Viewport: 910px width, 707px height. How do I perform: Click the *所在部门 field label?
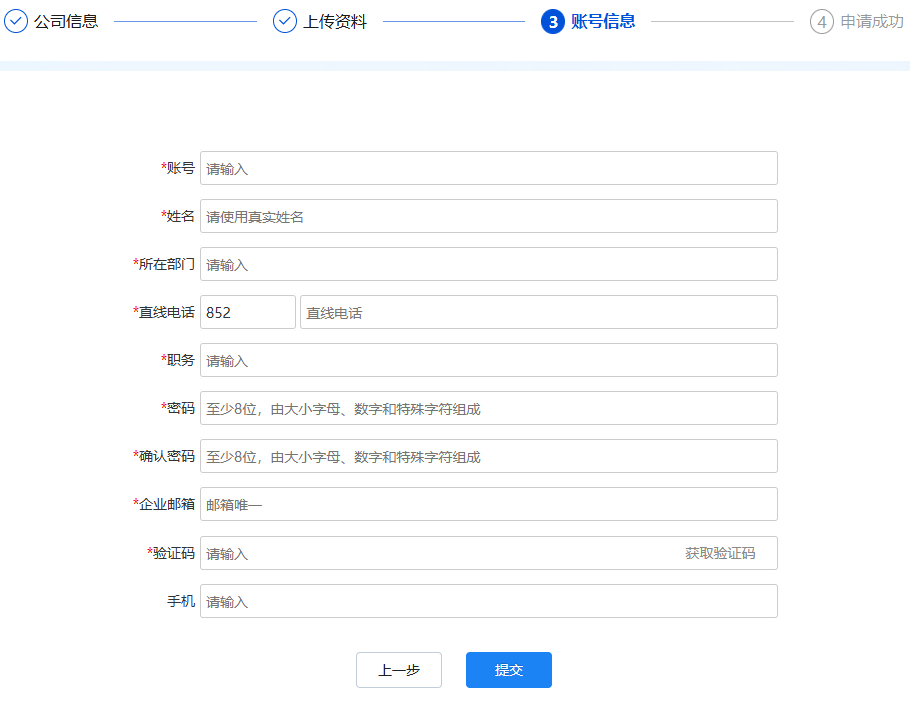pyautogui.click(x=164, y=264)
